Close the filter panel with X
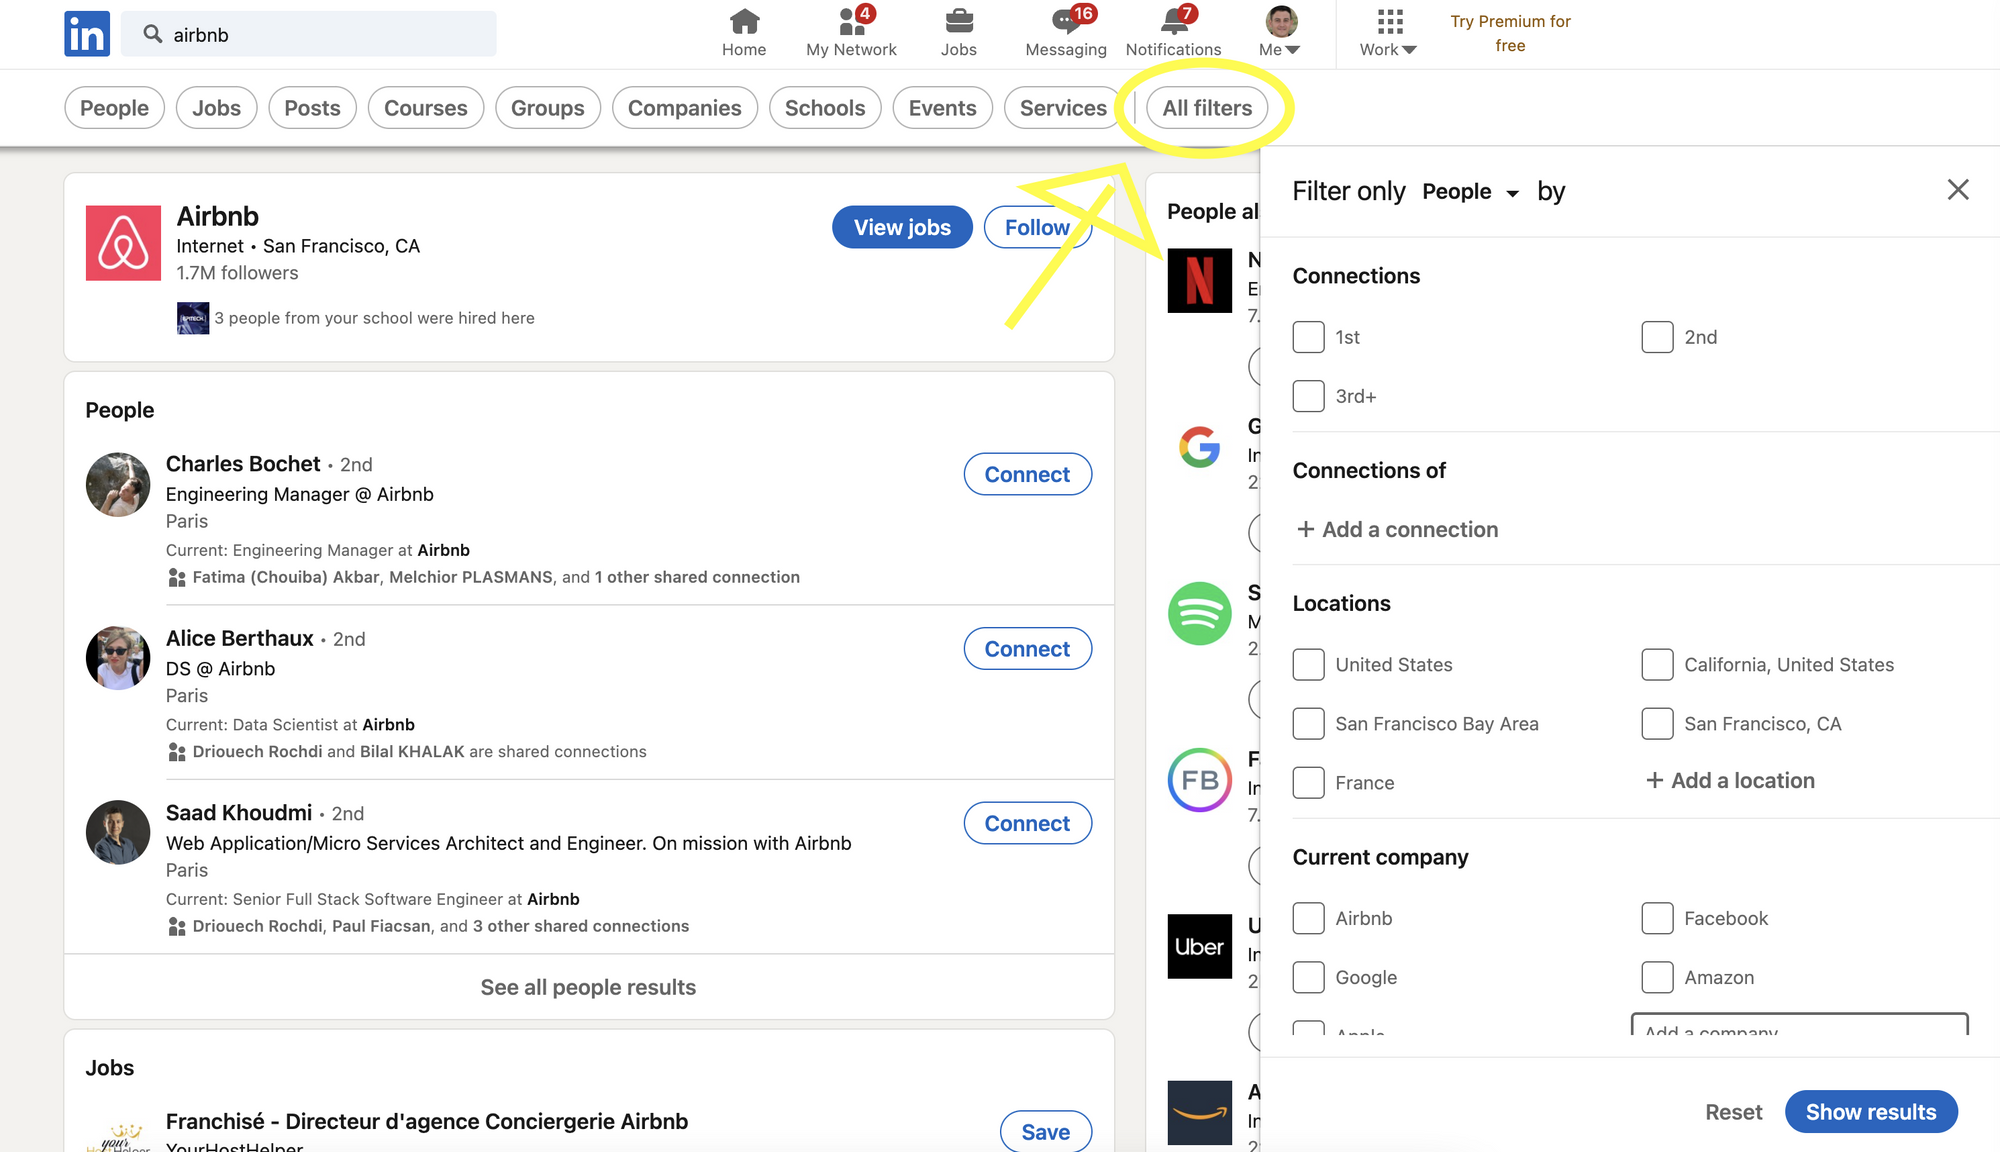 click(1957, 190)
